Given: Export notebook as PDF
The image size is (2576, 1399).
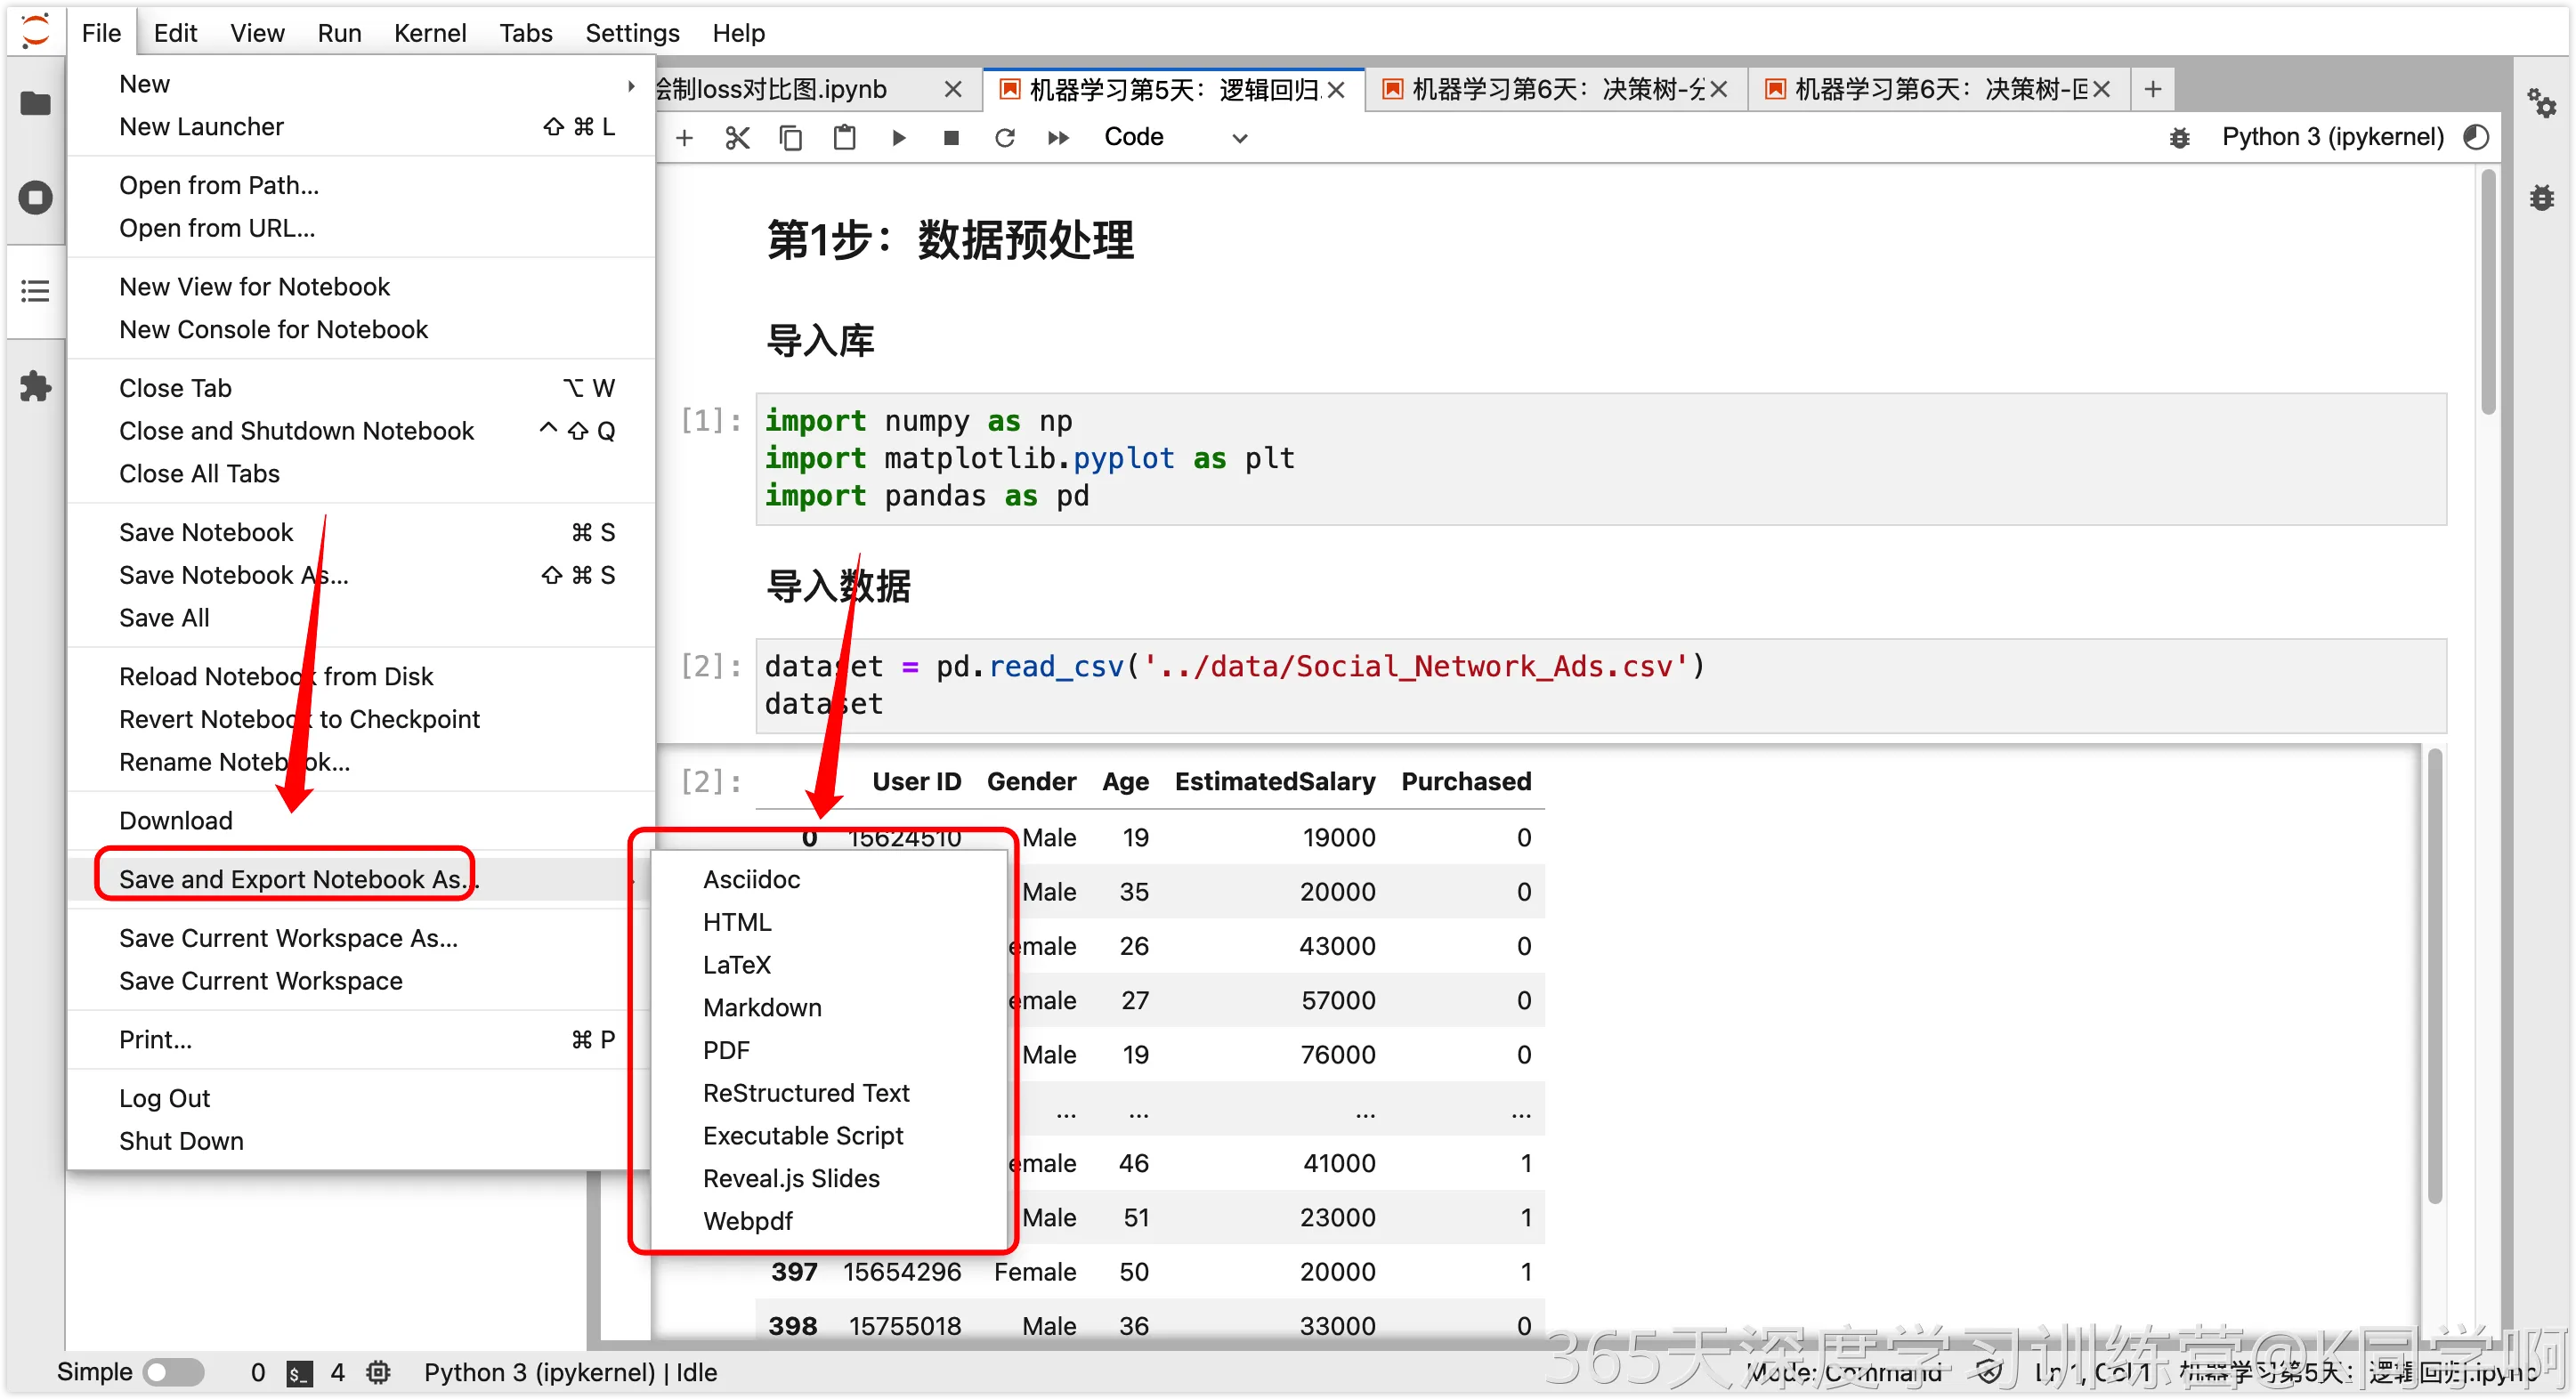Looking at the screenshot, I should [x=828, y=1050].
